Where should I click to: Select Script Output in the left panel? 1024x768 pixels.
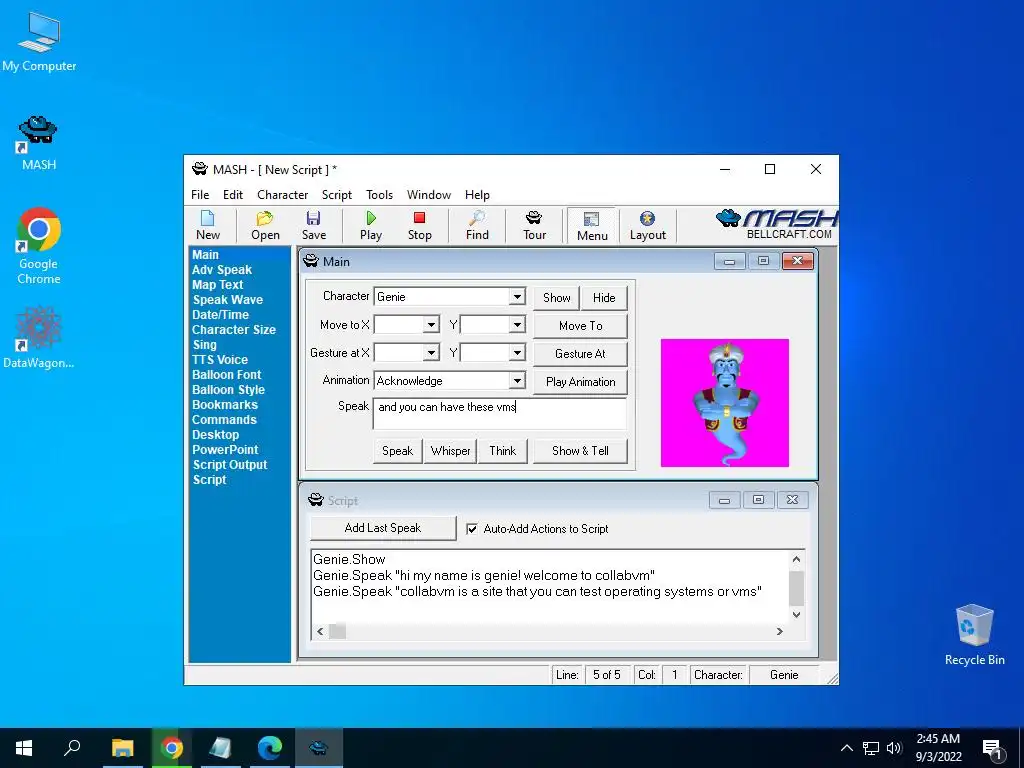coord(230,465)
